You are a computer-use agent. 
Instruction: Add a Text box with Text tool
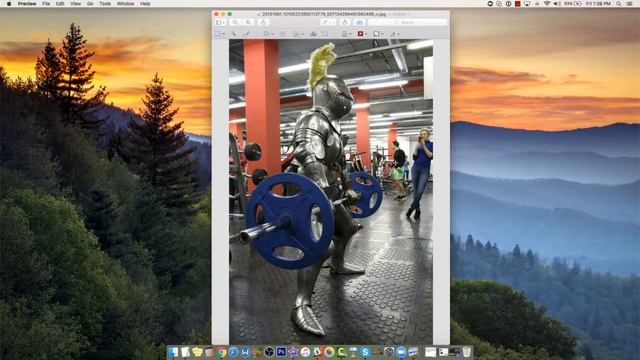pyautogui.click(x=283, y=34)
